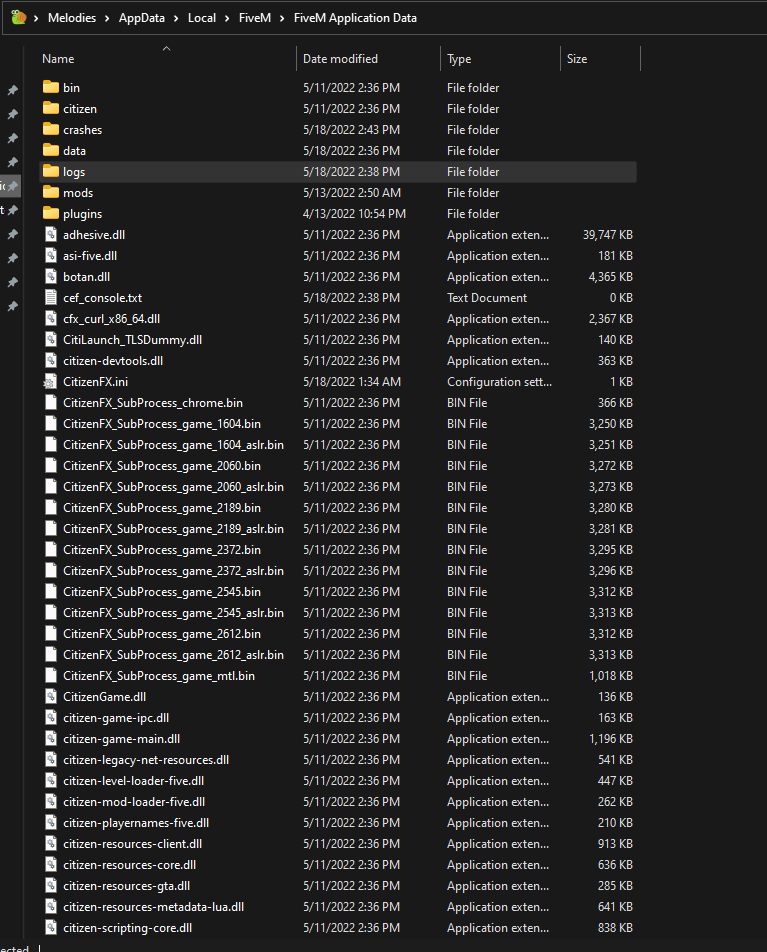Expand chevron after AppData in address bar
767x952 pixels.
point(176,18)
